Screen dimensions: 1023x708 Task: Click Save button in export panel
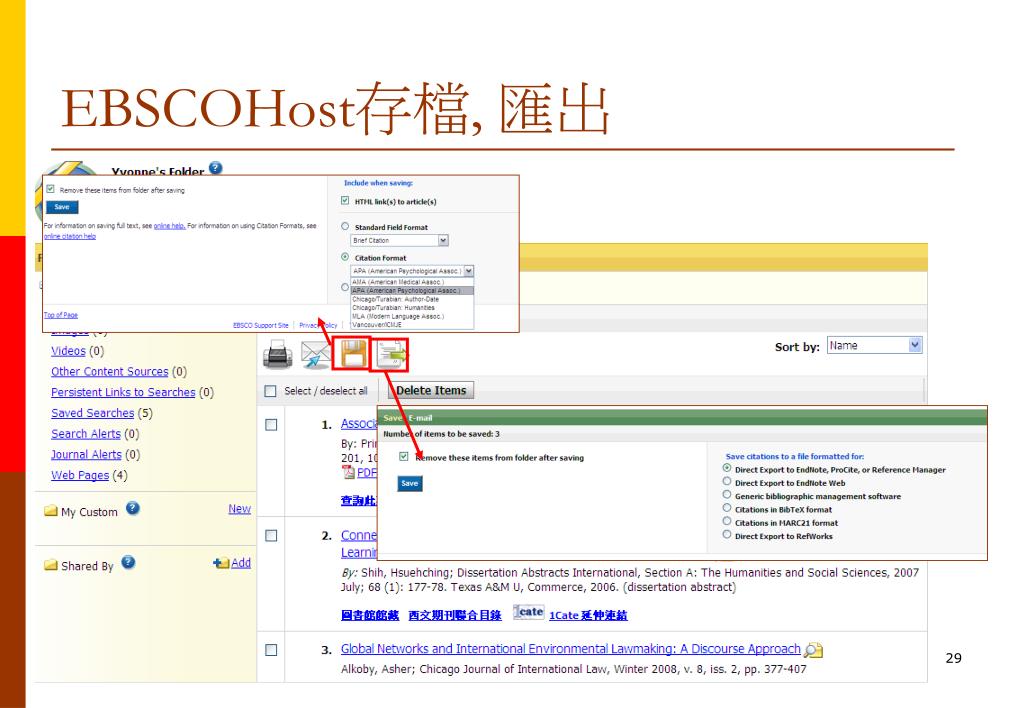[x=410, y=484]
